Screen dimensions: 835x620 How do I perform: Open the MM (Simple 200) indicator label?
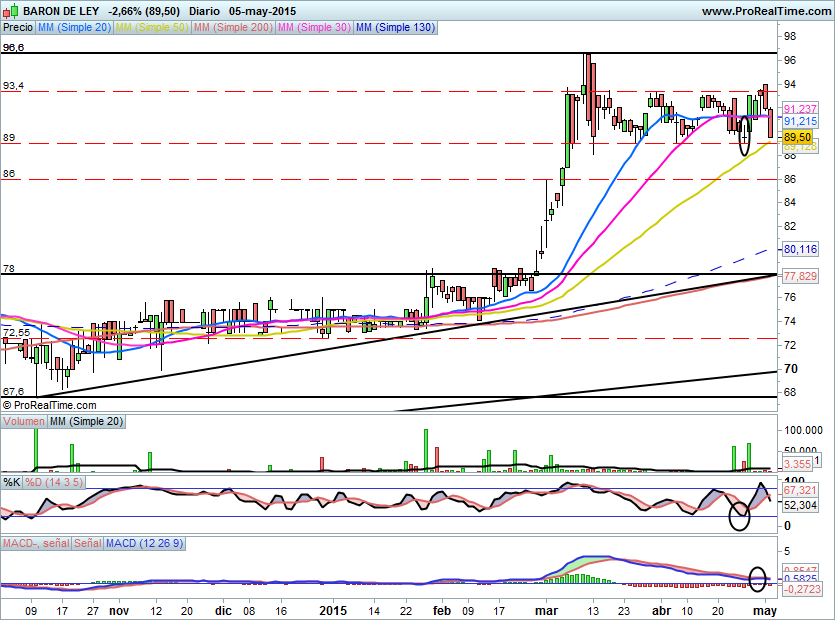click(233, 27)
